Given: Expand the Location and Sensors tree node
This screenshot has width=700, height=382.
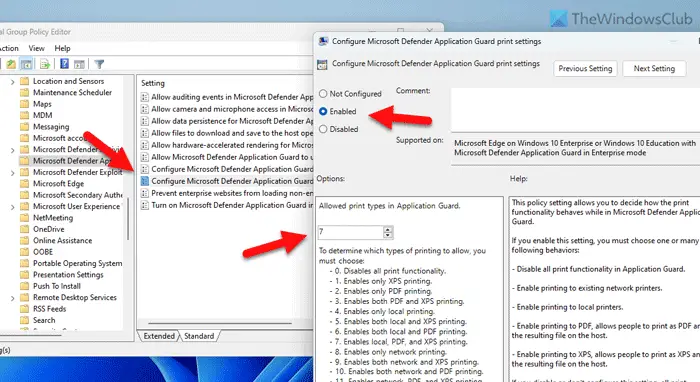Looking at the screenshot, I should click(12, 82).
